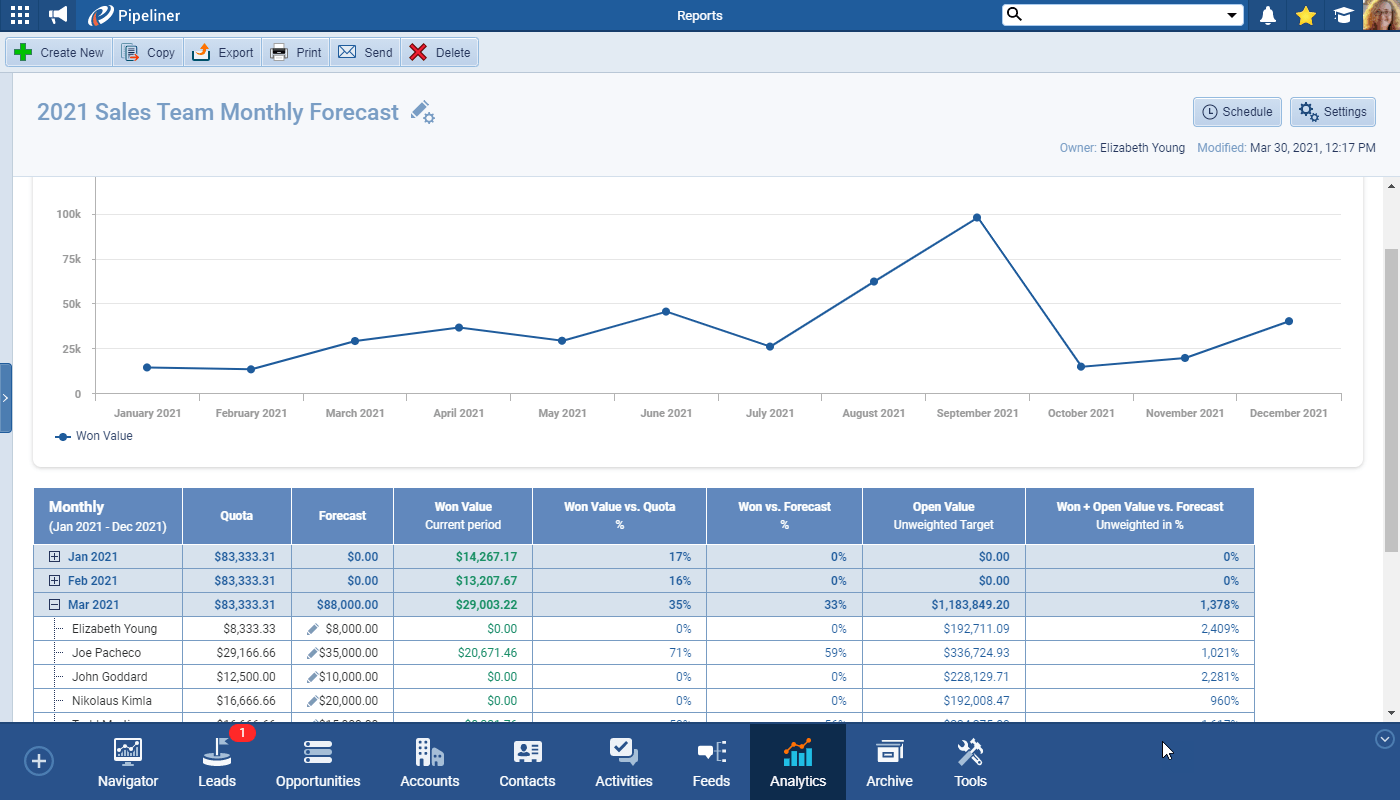Open the app grid launcher icon
This screenshot has height=800, width=1400.
click(x=19, y=15)
